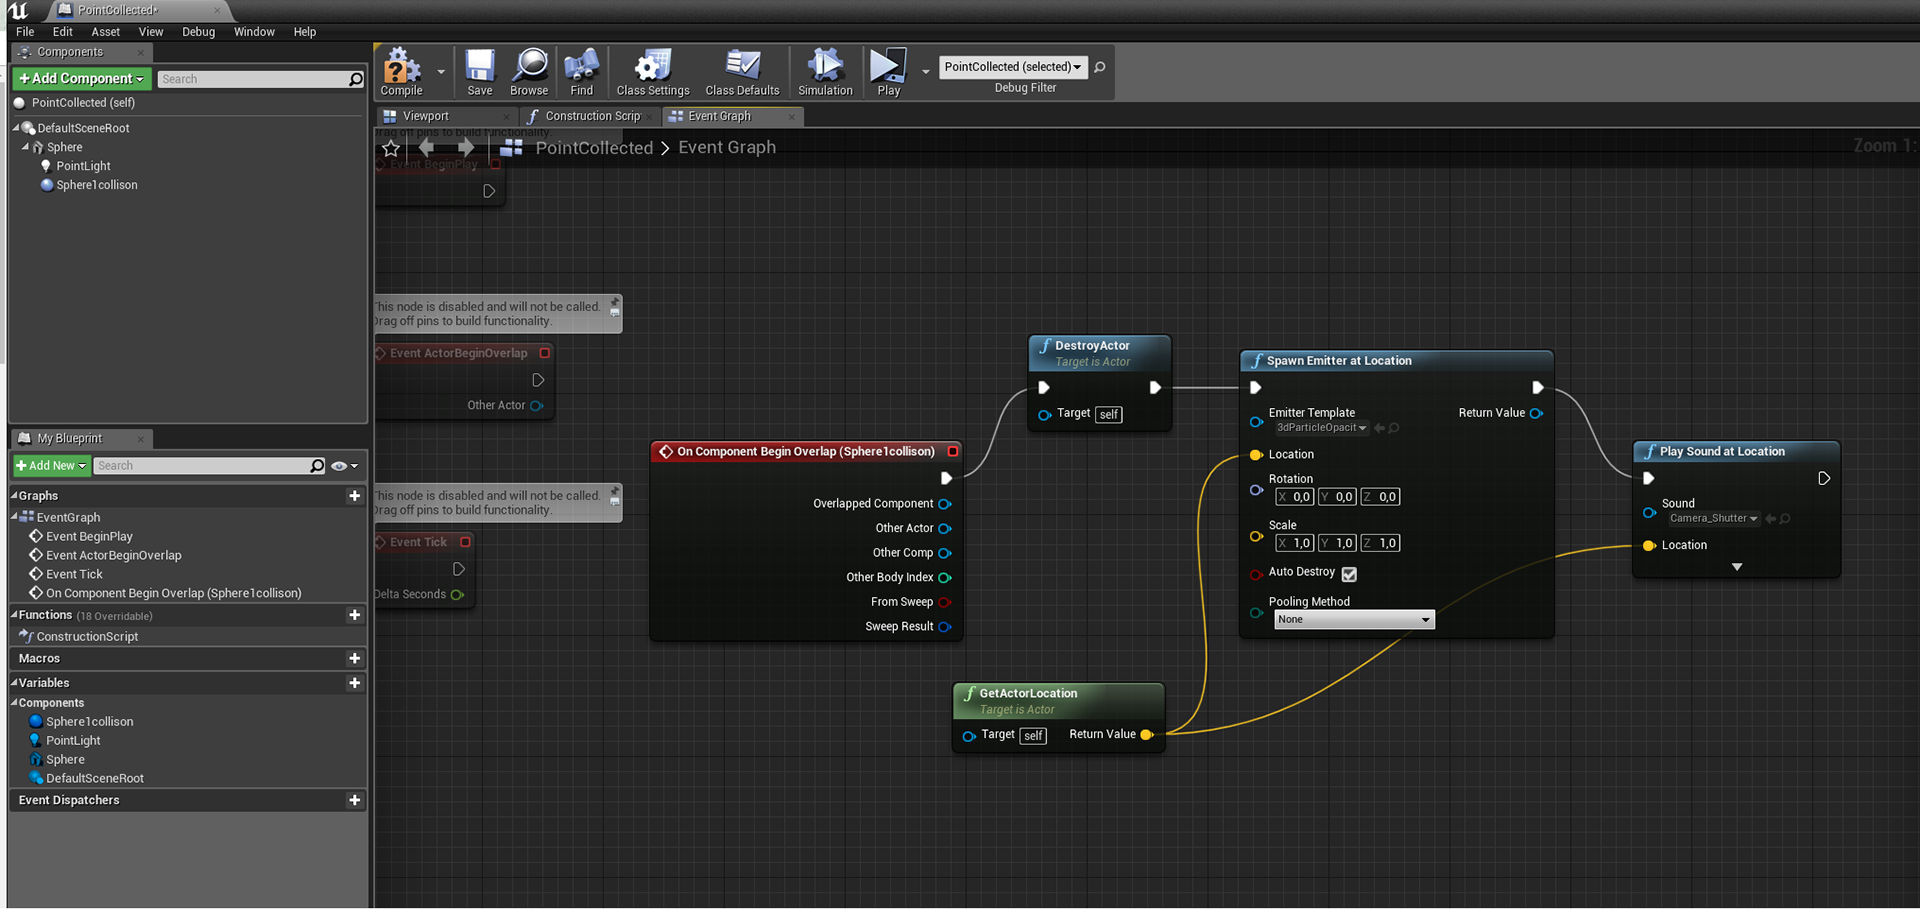Switch to the Viewport tab
The width and height of the screenshot is (1920, 911).
click(x=426, y=117)
